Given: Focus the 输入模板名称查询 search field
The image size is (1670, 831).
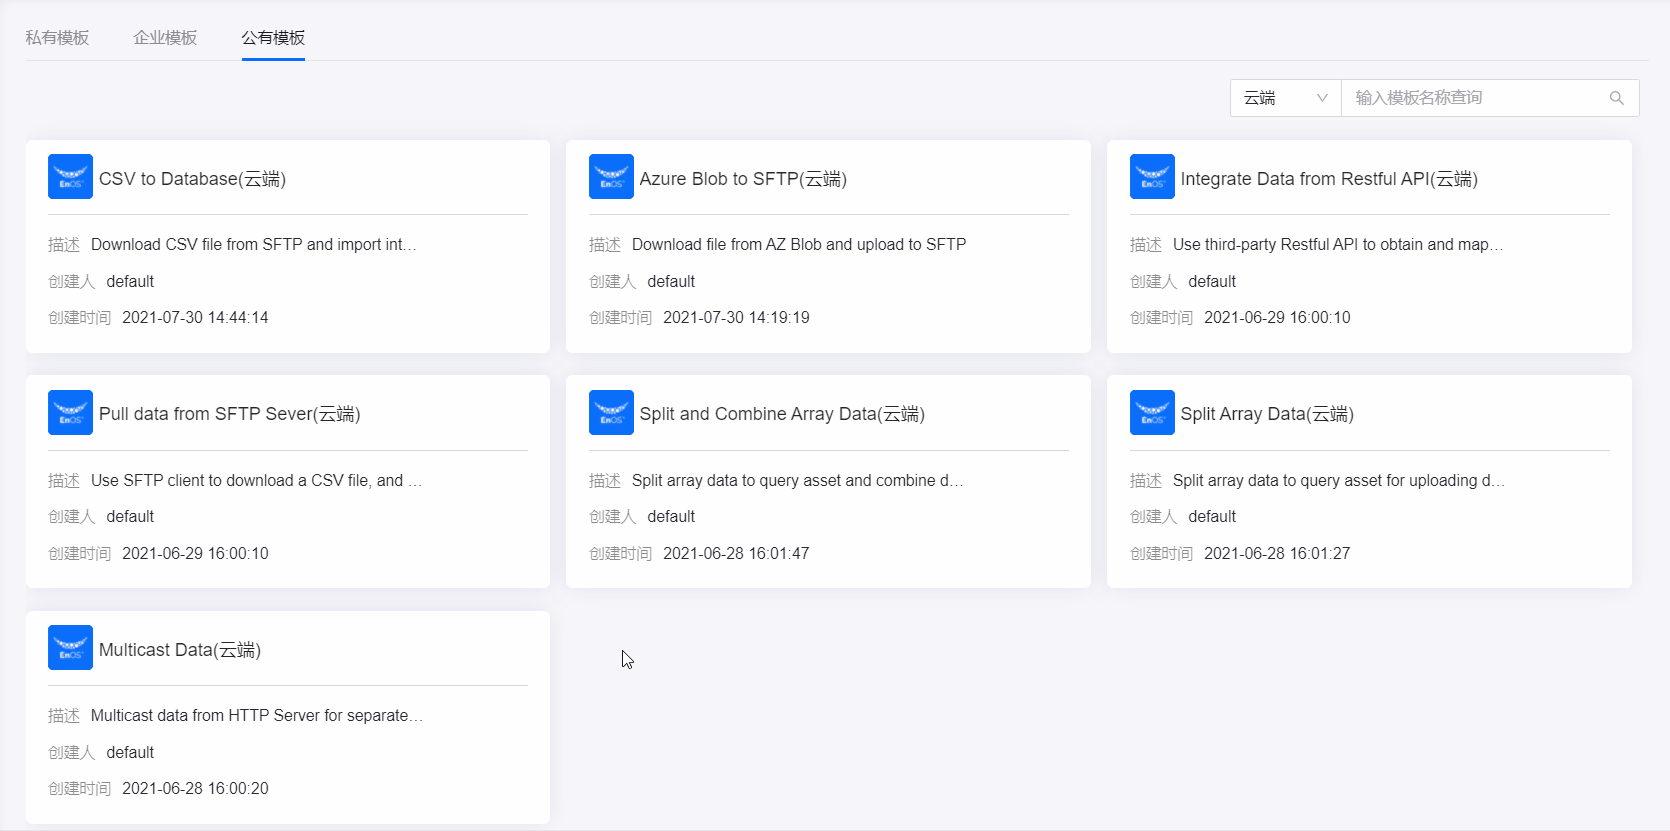Looking at the screenshot, I should tap(1475, 98).
